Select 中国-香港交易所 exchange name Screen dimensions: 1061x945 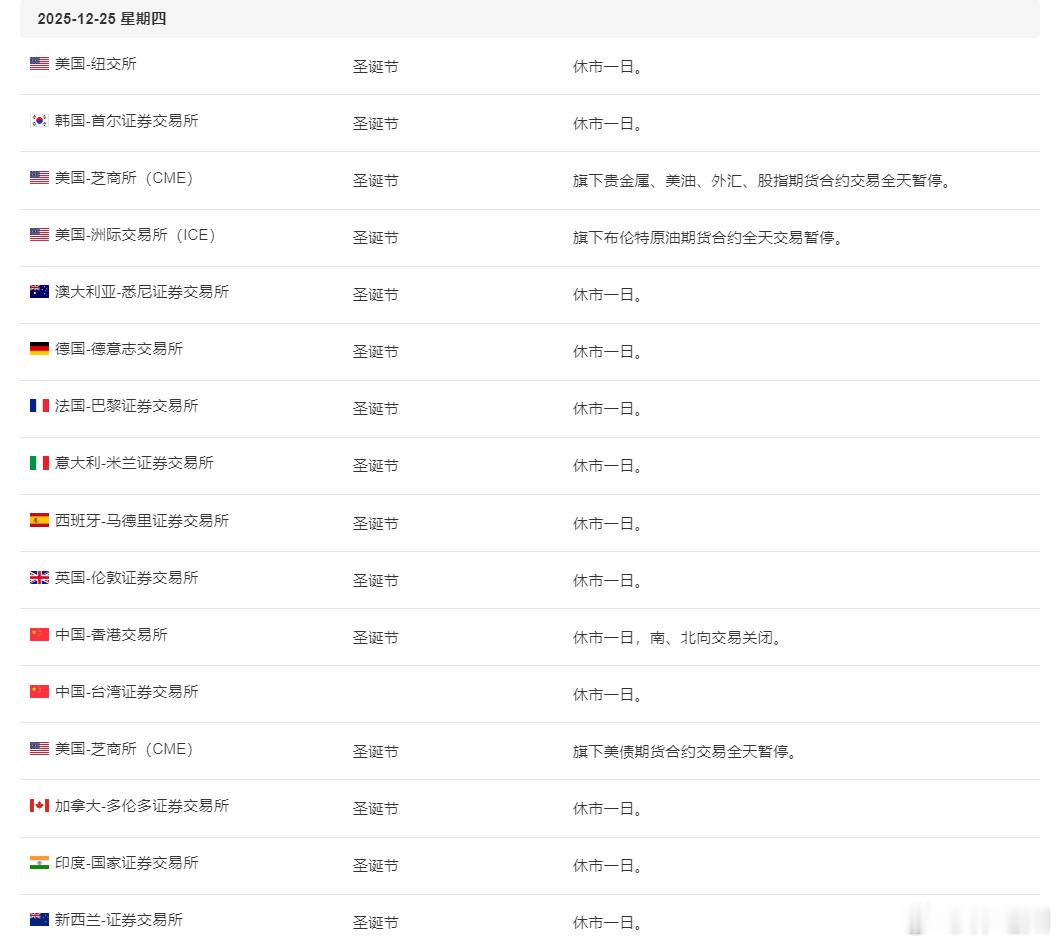pyautogui.click(x=111, y=635)
